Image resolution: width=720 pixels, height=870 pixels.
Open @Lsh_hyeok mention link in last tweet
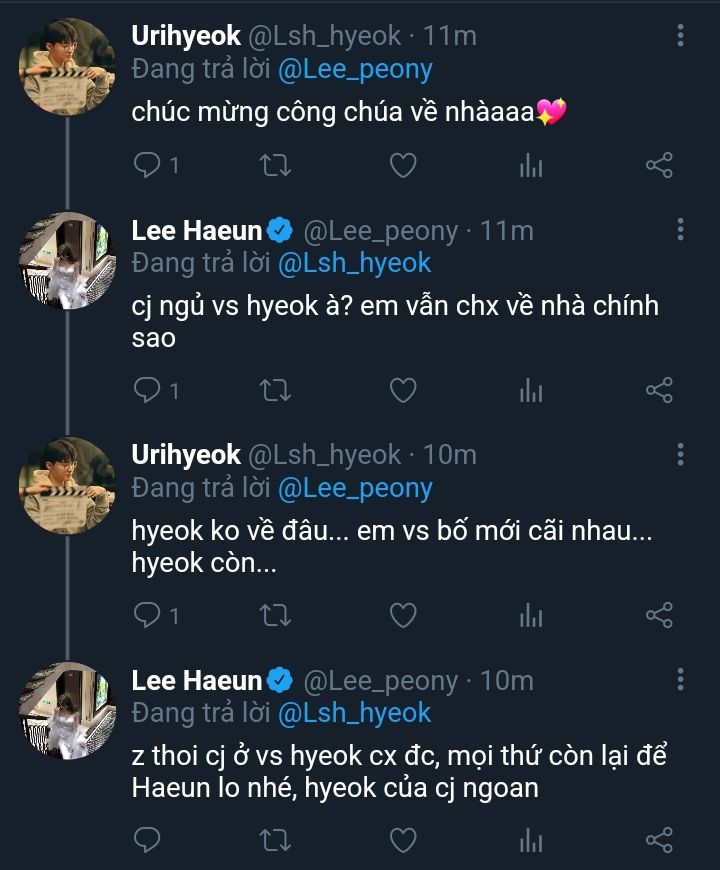354,712
